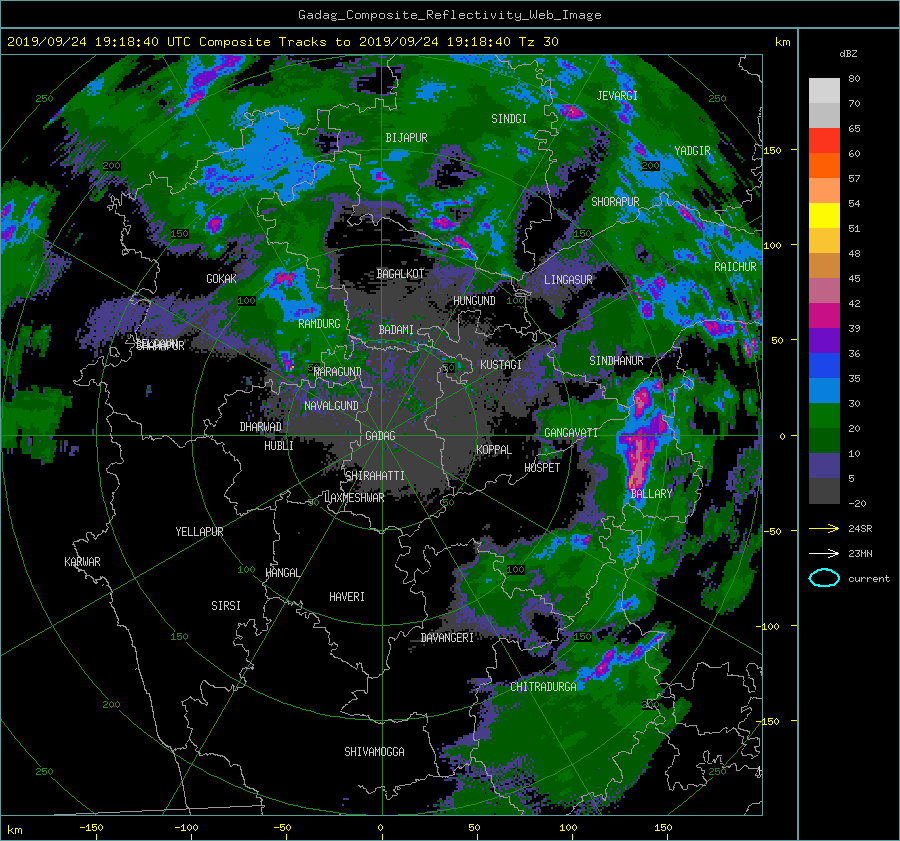Click the yellow 24SR track arrow icon
The image size is (900, 841).
[x=824, y=528]
